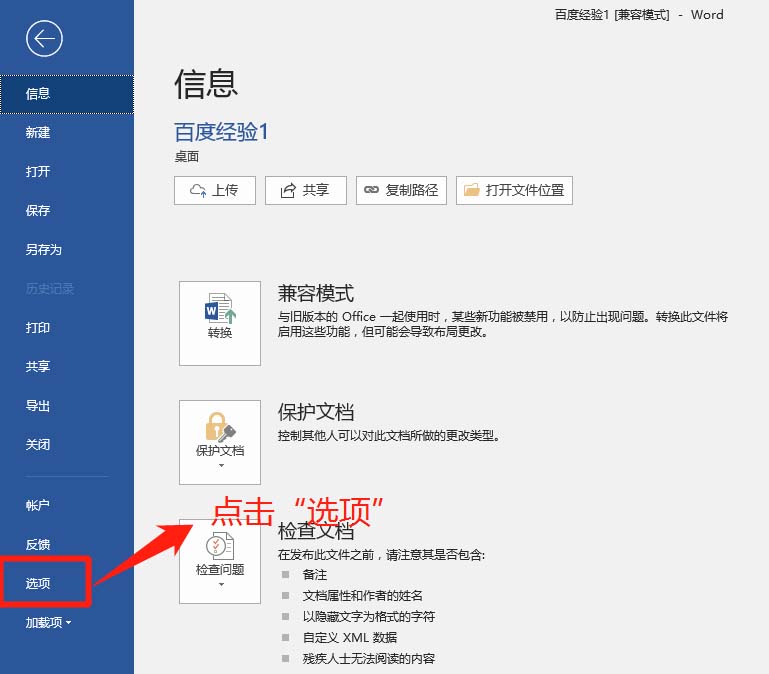Click the 以隐藏文字为格式的字符 list item
Viewport: 769px width, 674px height.
pos(369,617)
